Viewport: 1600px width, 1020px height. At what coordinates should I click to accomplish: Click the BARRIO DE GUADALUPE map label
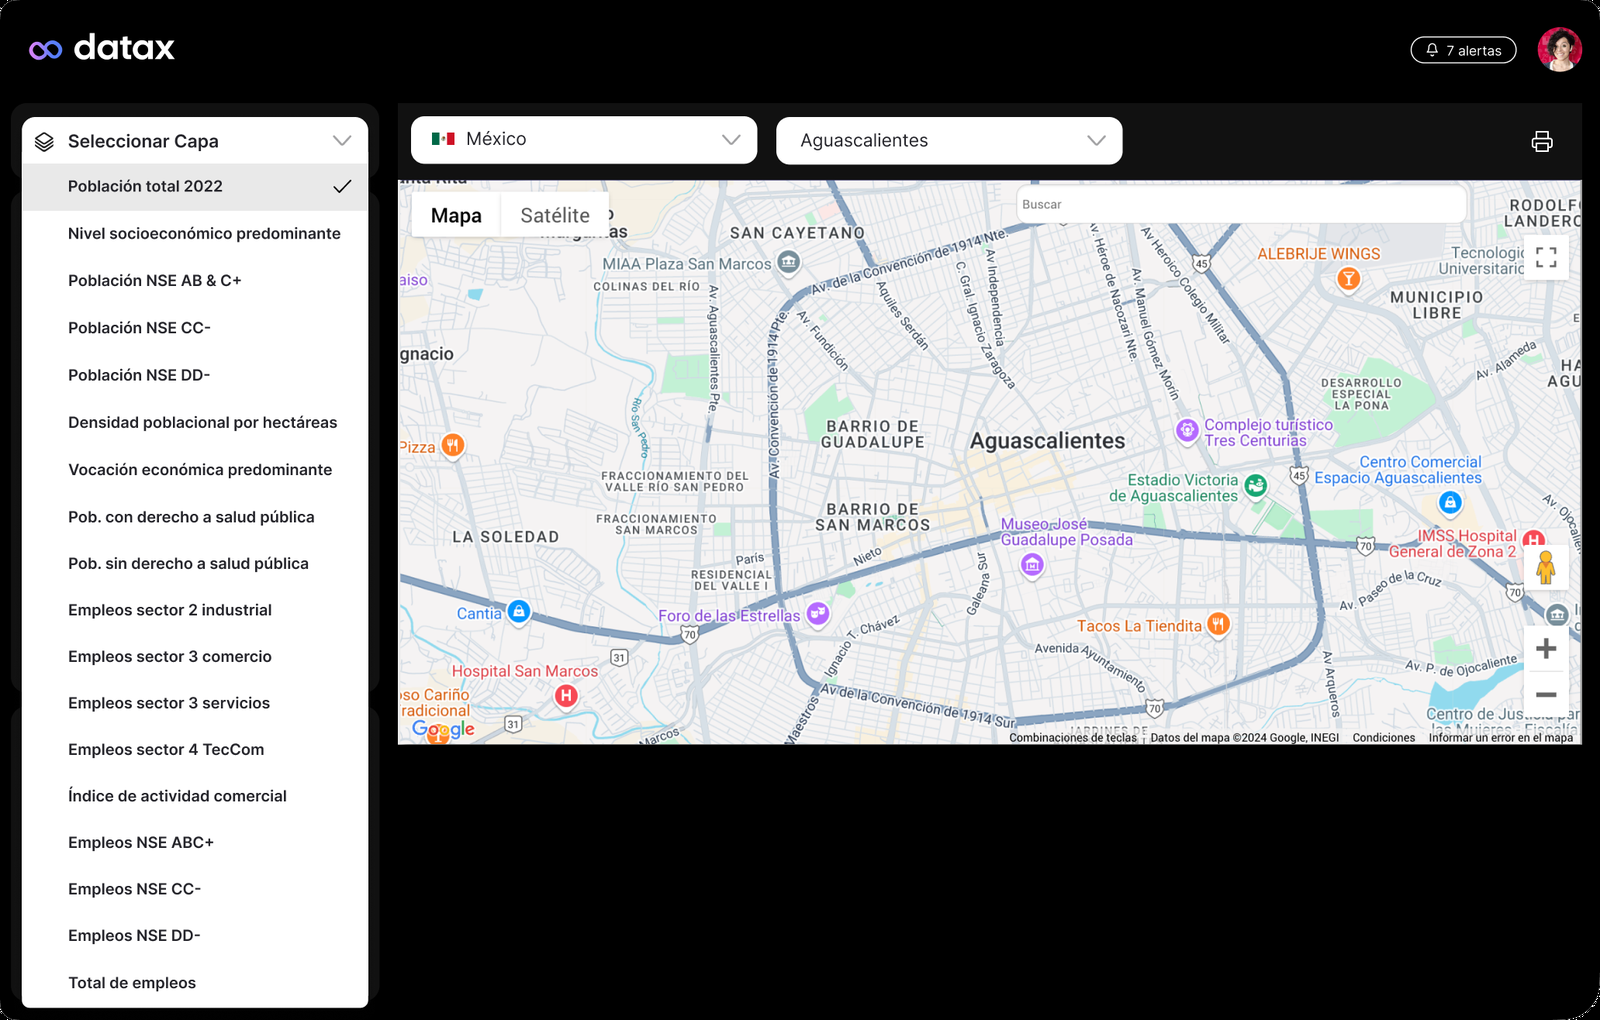(873, 434)
